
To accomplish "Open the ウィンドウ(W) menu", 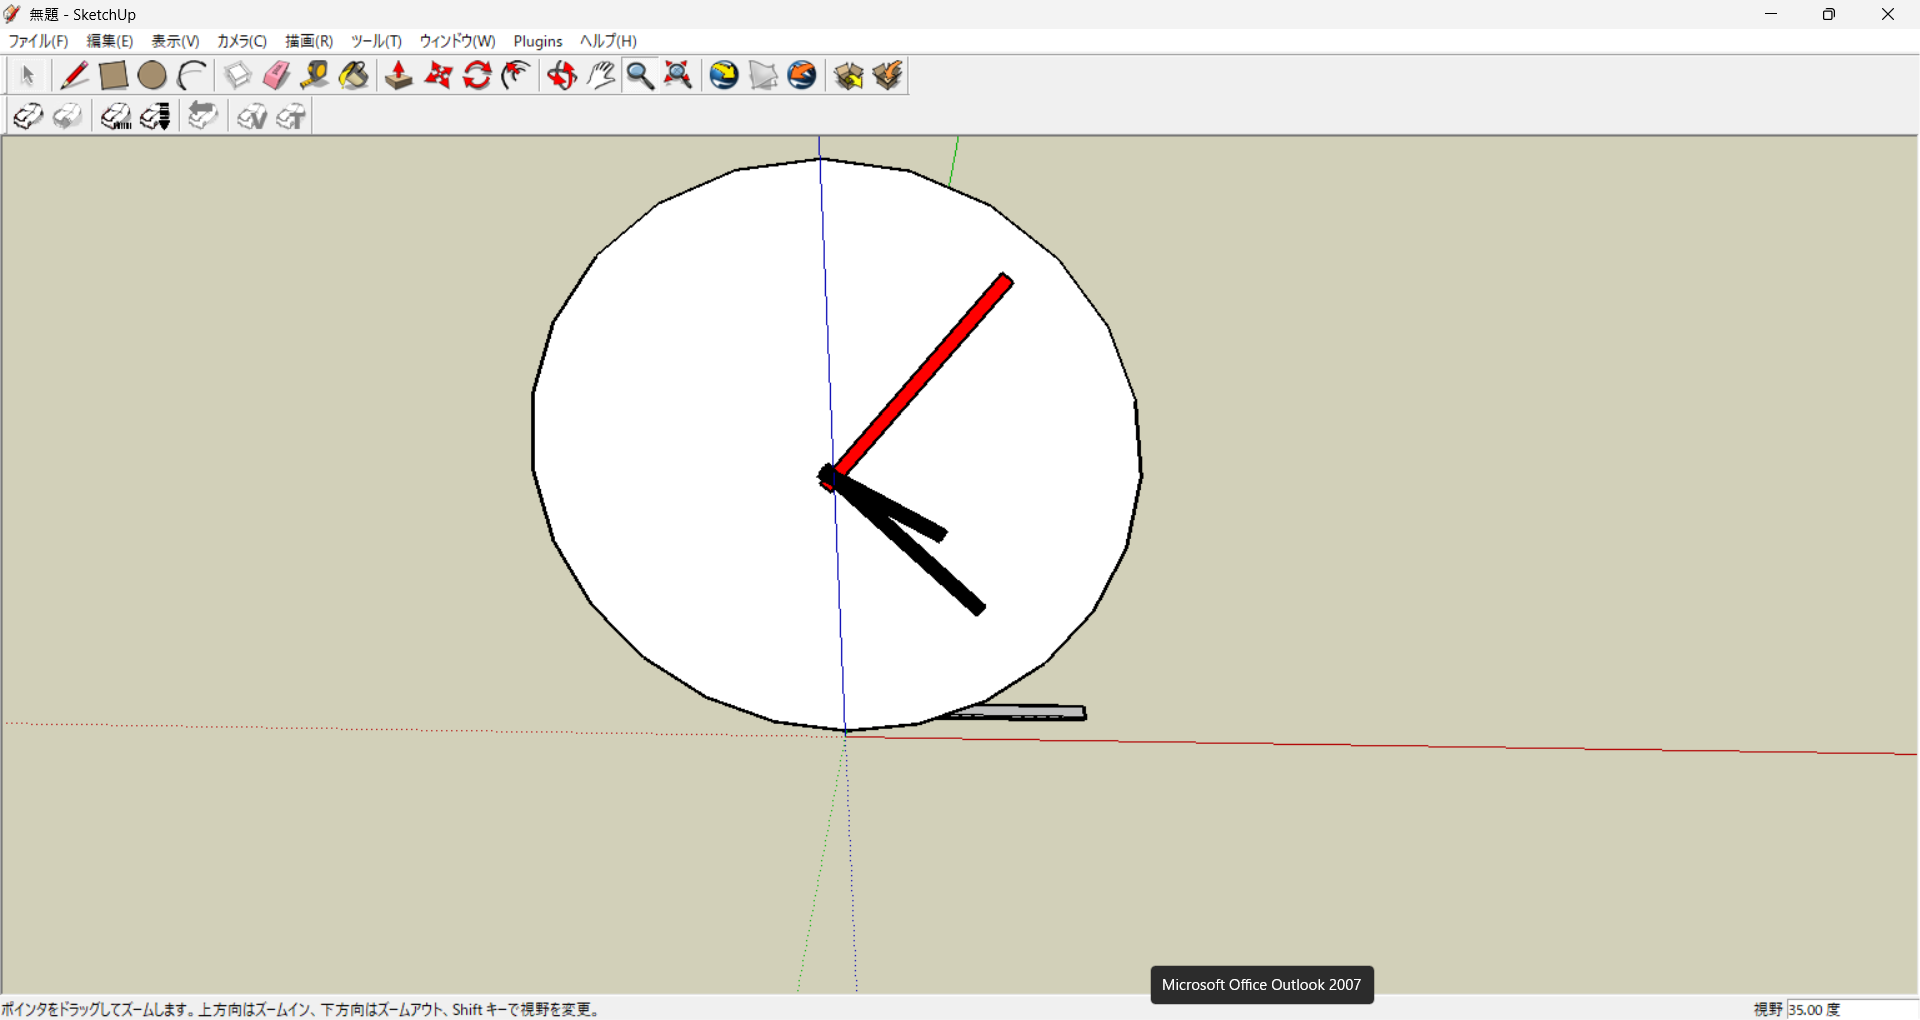I will [457, 41].
